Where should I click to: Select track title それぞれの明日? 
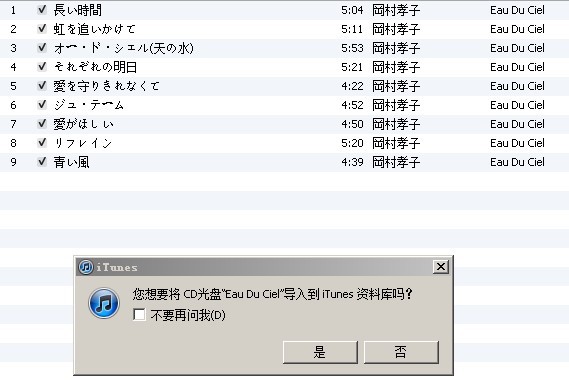pos(95,67)
